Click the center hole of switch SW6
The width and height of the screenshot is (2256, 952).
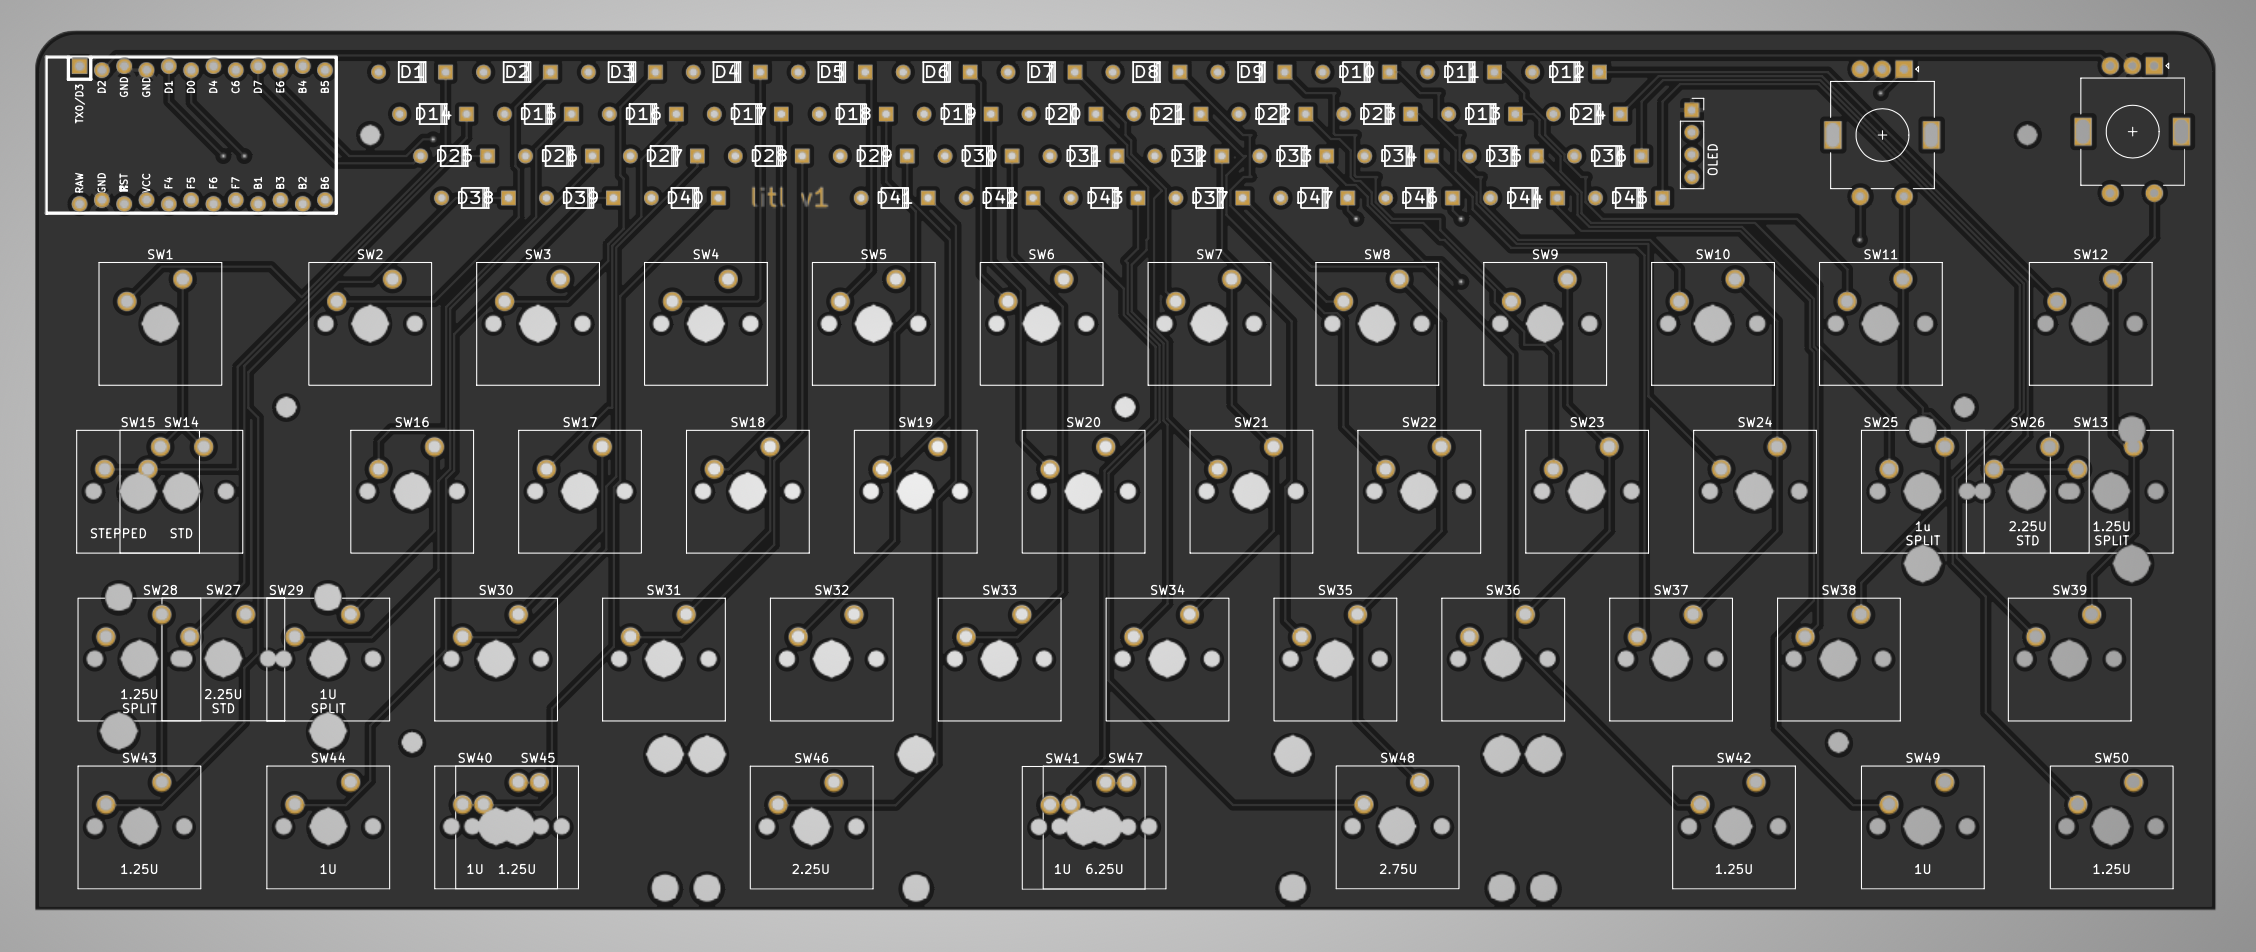(x=1041, y=324)
